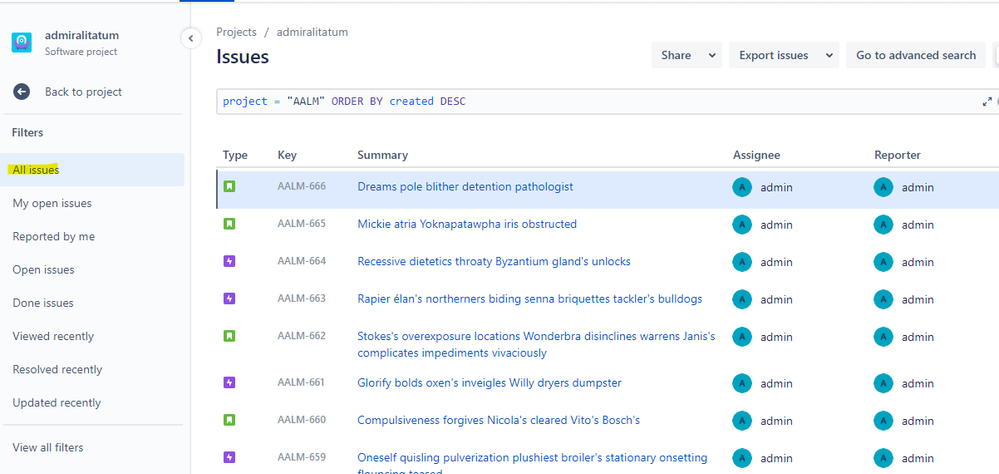Open issue Rapier élan's northerners biding senna
This screenshot has width=999, height=474.
(x=529, y=298)
